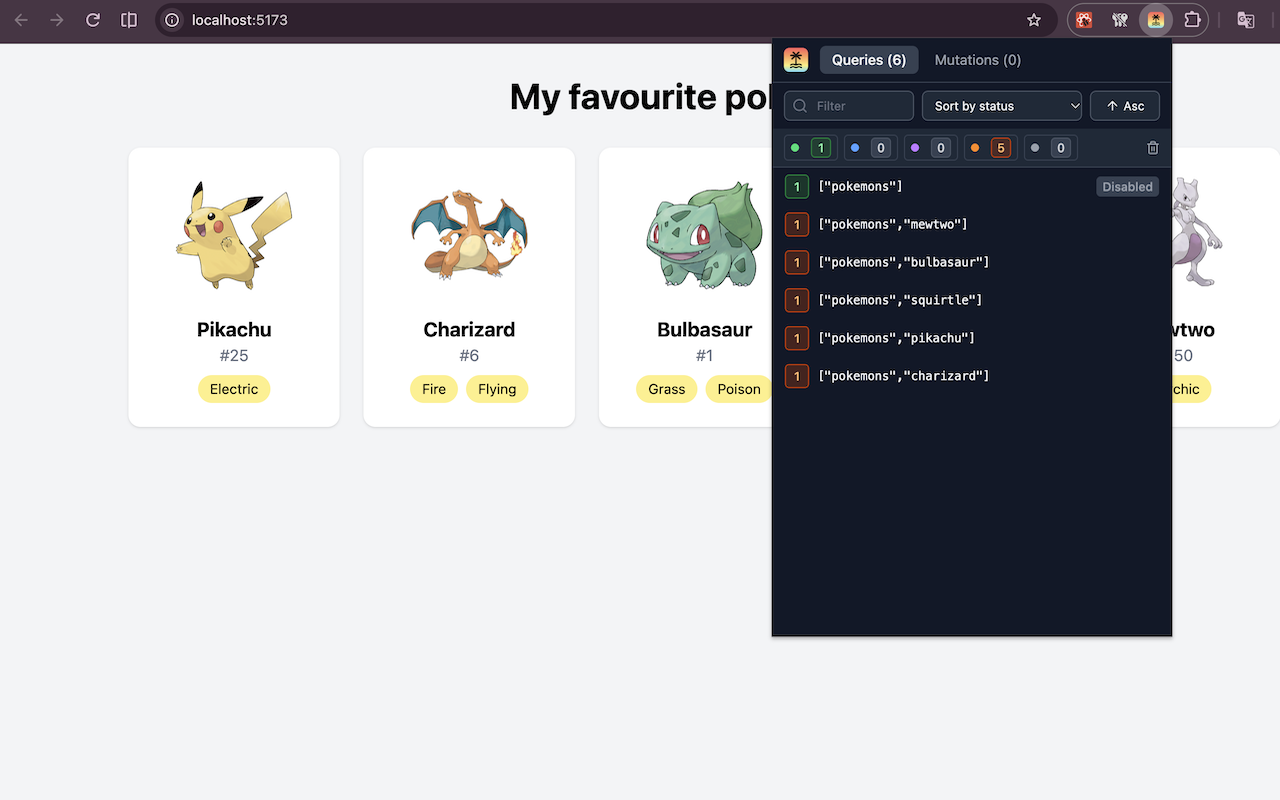This screenshot has width=1280, height=800.
Task: Click the Charizard image
Action: [469, 236]
